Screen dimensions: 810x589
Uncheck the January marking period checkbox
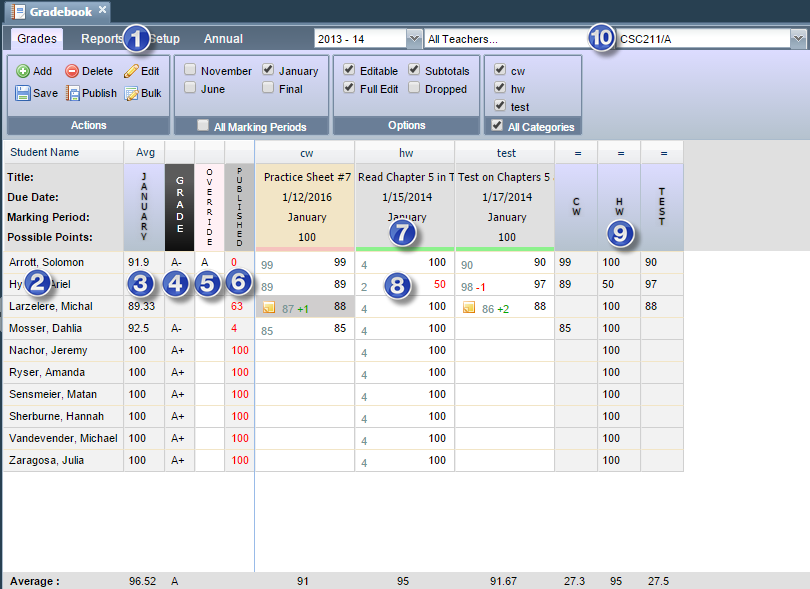[x=268, y=69]
